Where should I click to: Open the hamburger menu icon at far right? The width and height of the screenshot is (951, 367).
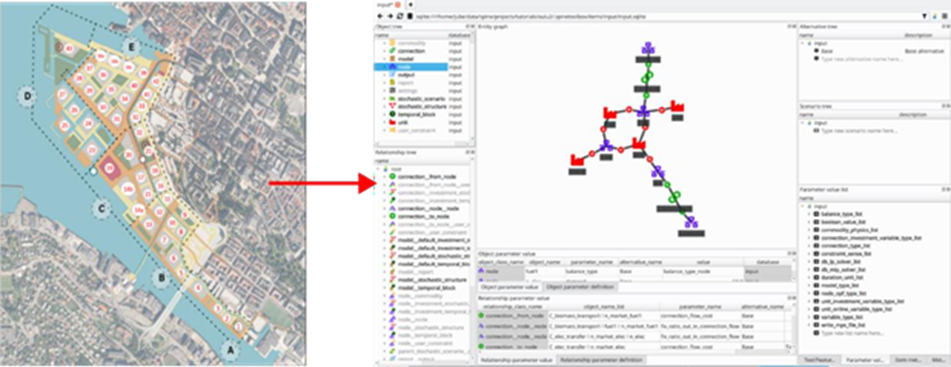pos(944,16)
